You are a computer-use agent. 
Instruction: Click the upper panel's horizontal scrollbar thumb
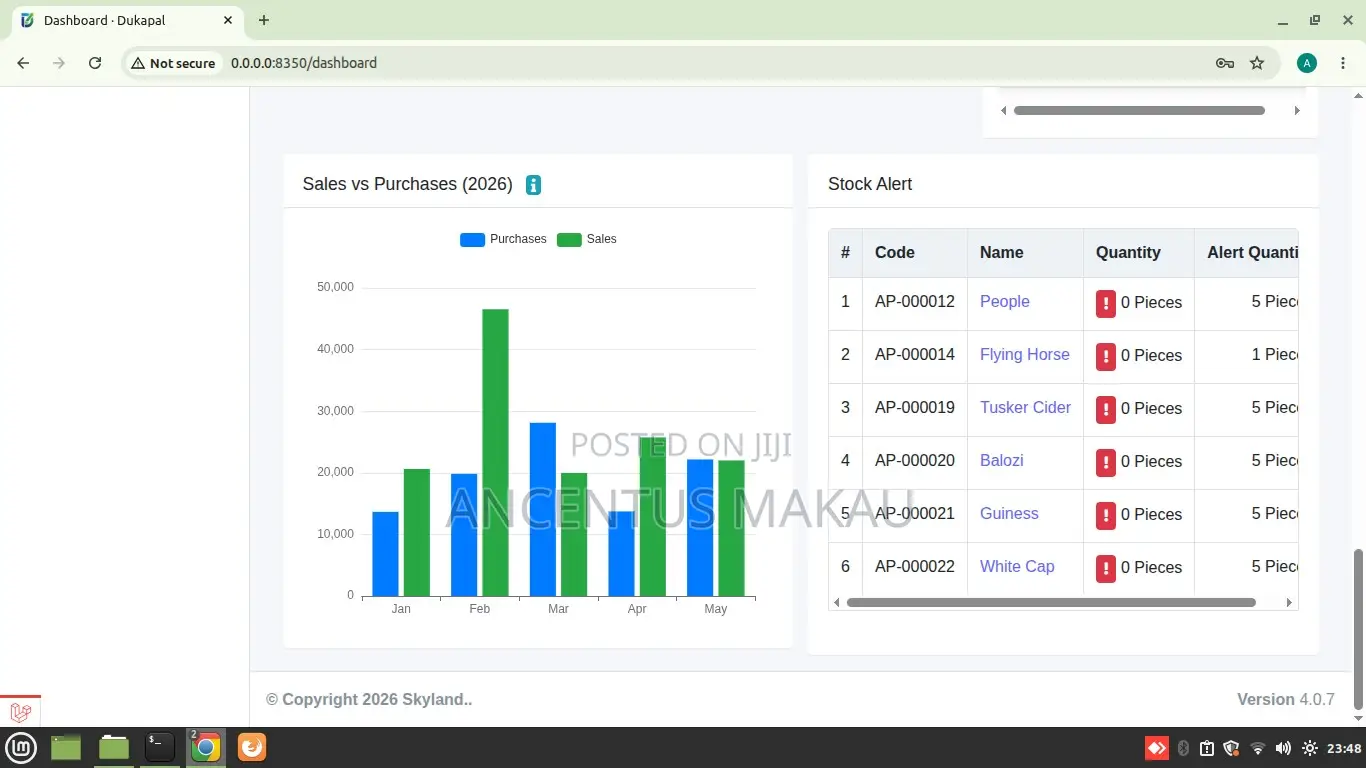pyautogui.click(x=1139, y=111)
